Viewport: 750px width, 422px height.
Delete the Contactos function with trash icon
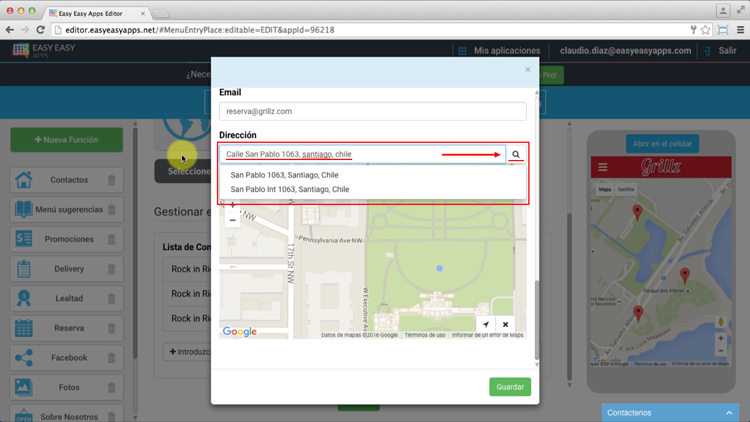111,181
